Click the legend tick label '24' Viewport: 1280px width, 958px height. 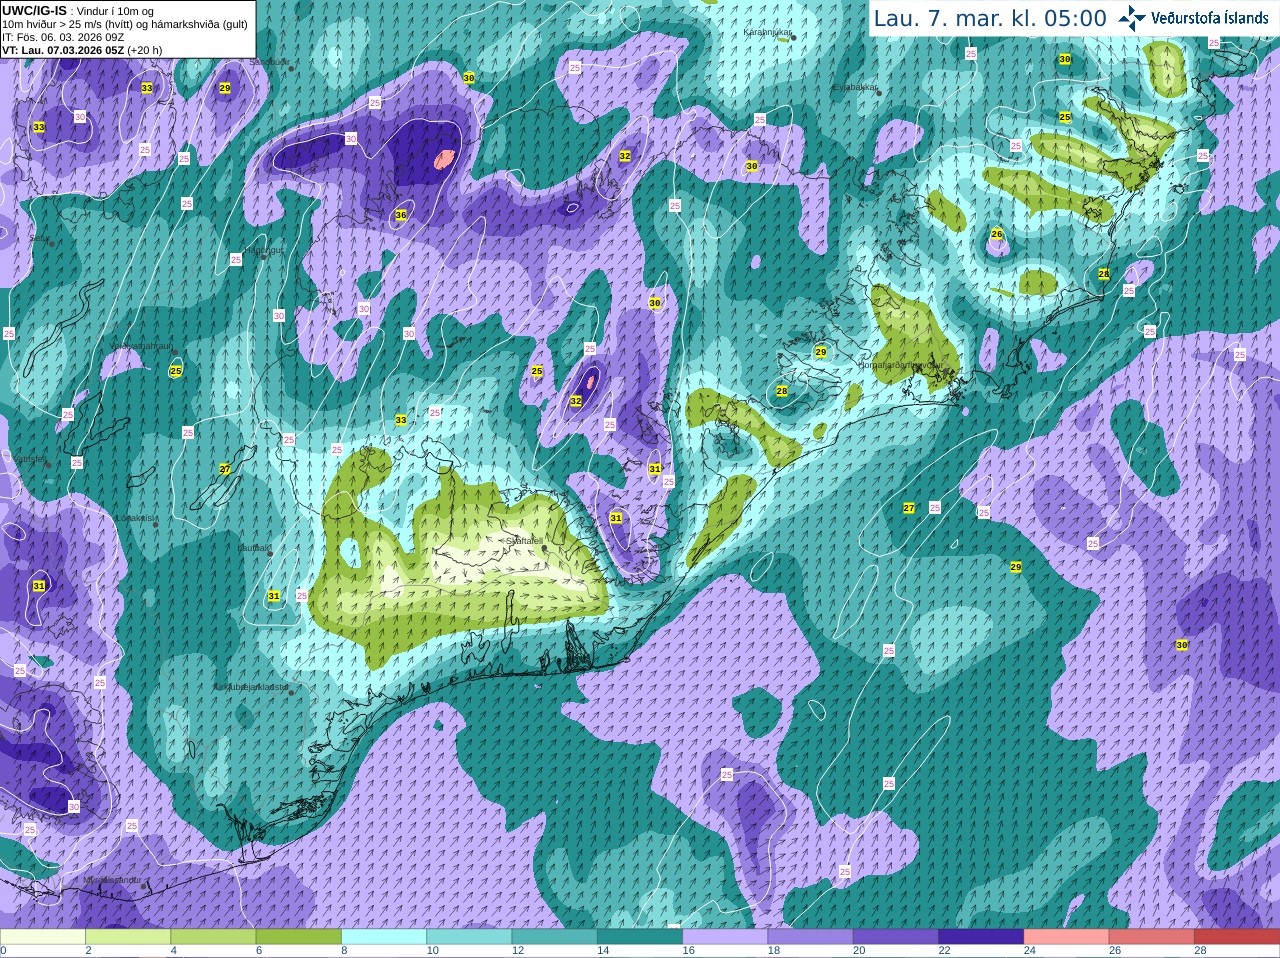point(1030,951)
